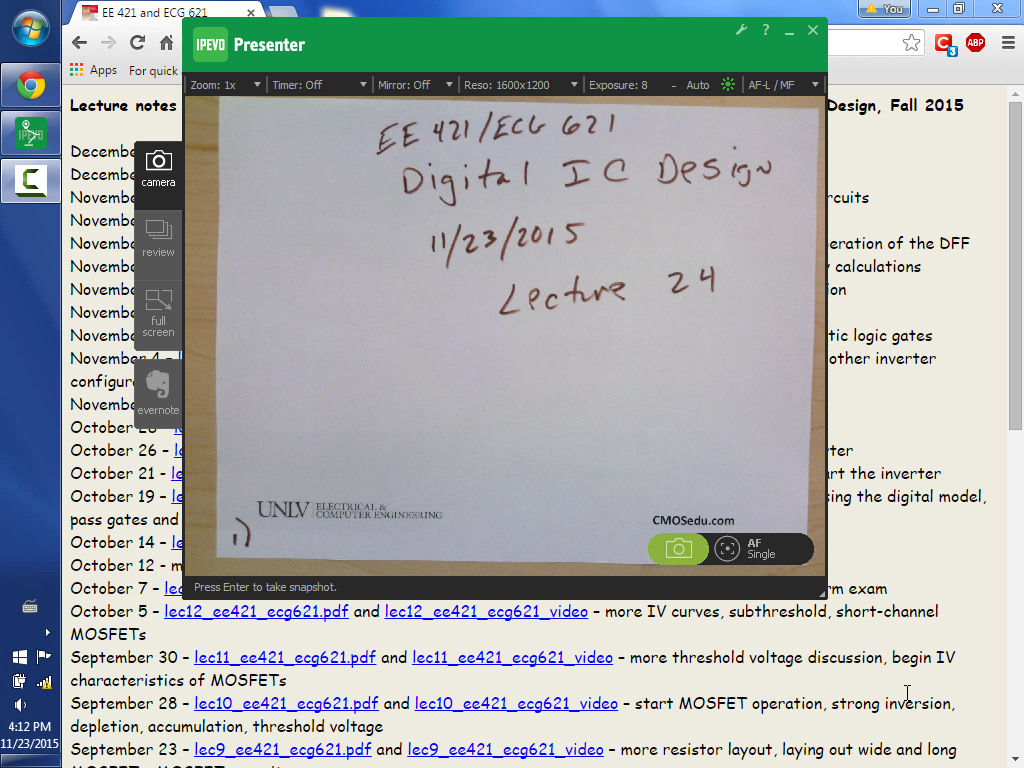This screenshot has width=1024, height=768.
Task: Open Chrome hamburger menu
Action: [x=1008, y=43]
